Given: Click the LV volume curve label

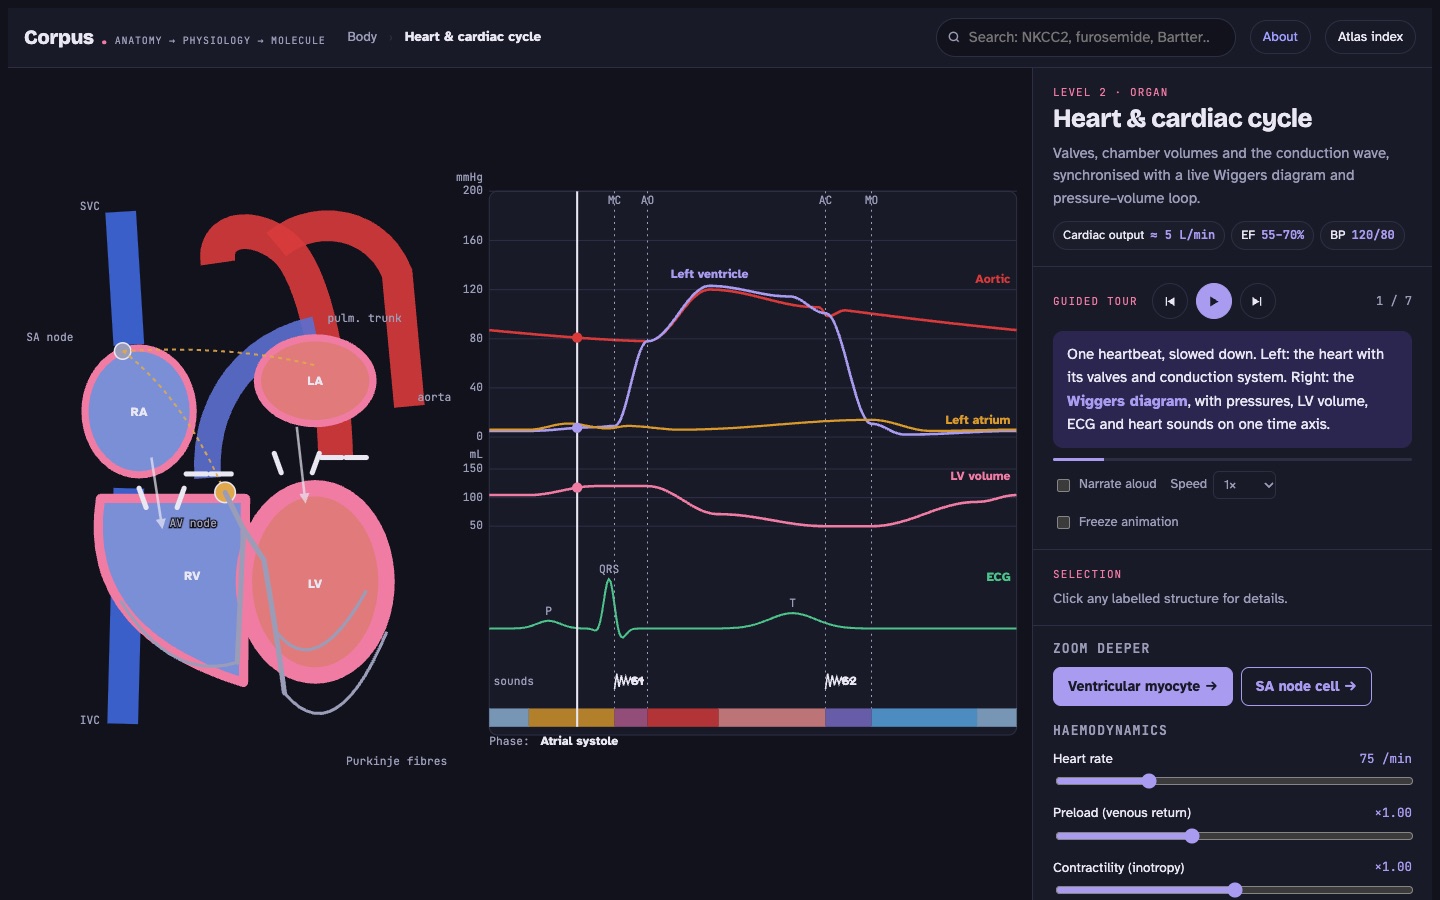Looking at the screenshot, I should tap(980, 476).
